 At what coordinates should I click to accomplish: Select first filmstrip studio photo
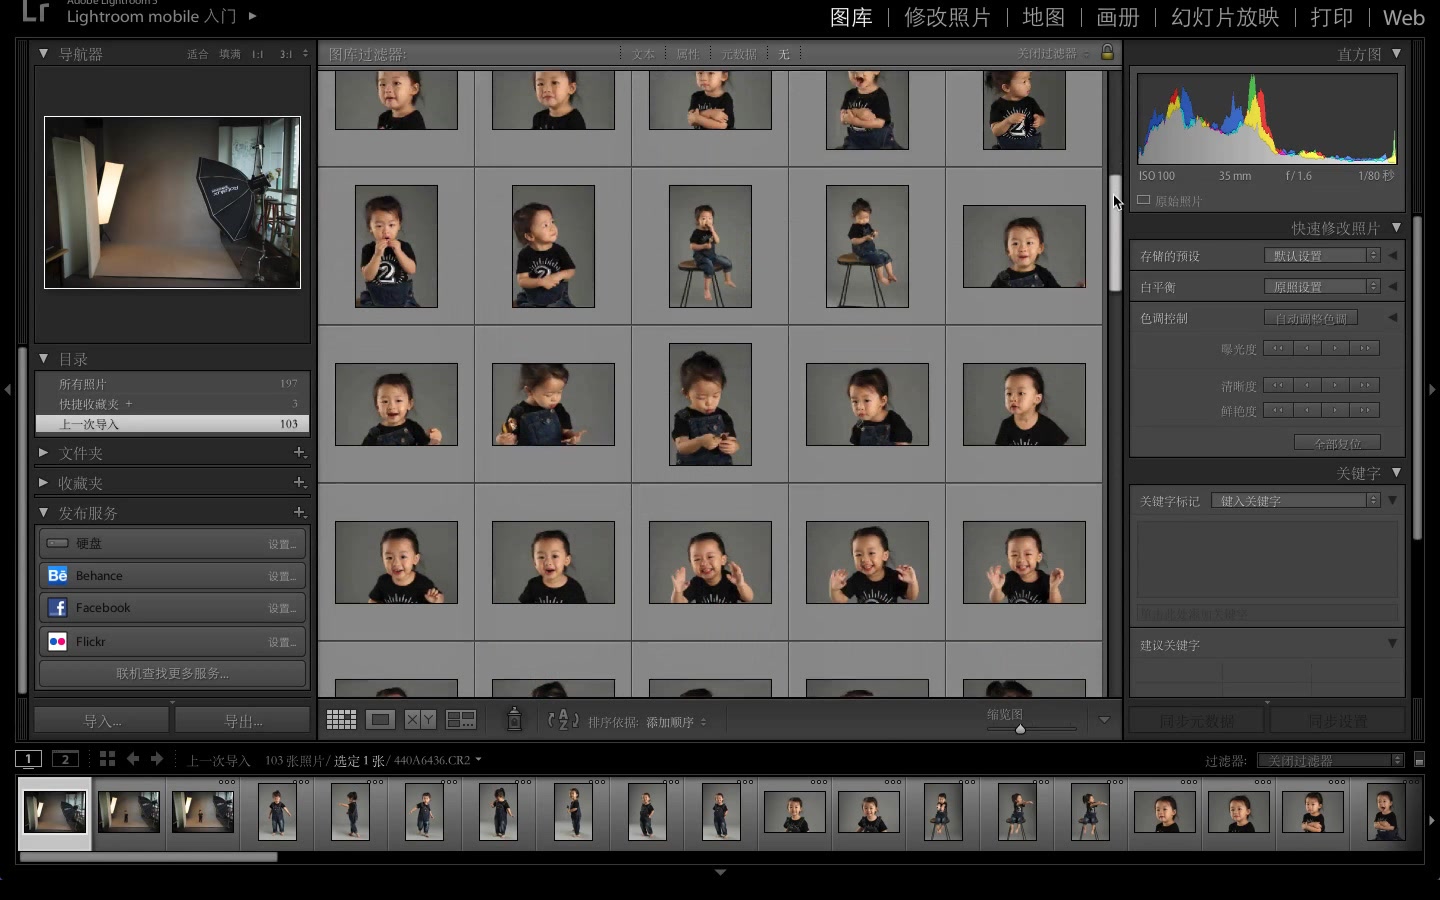(55, 812)
